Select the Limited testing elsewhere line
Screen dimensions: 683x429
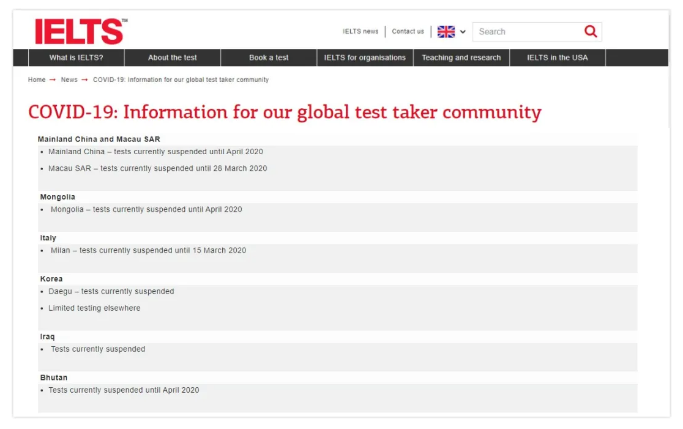[94, 308]
